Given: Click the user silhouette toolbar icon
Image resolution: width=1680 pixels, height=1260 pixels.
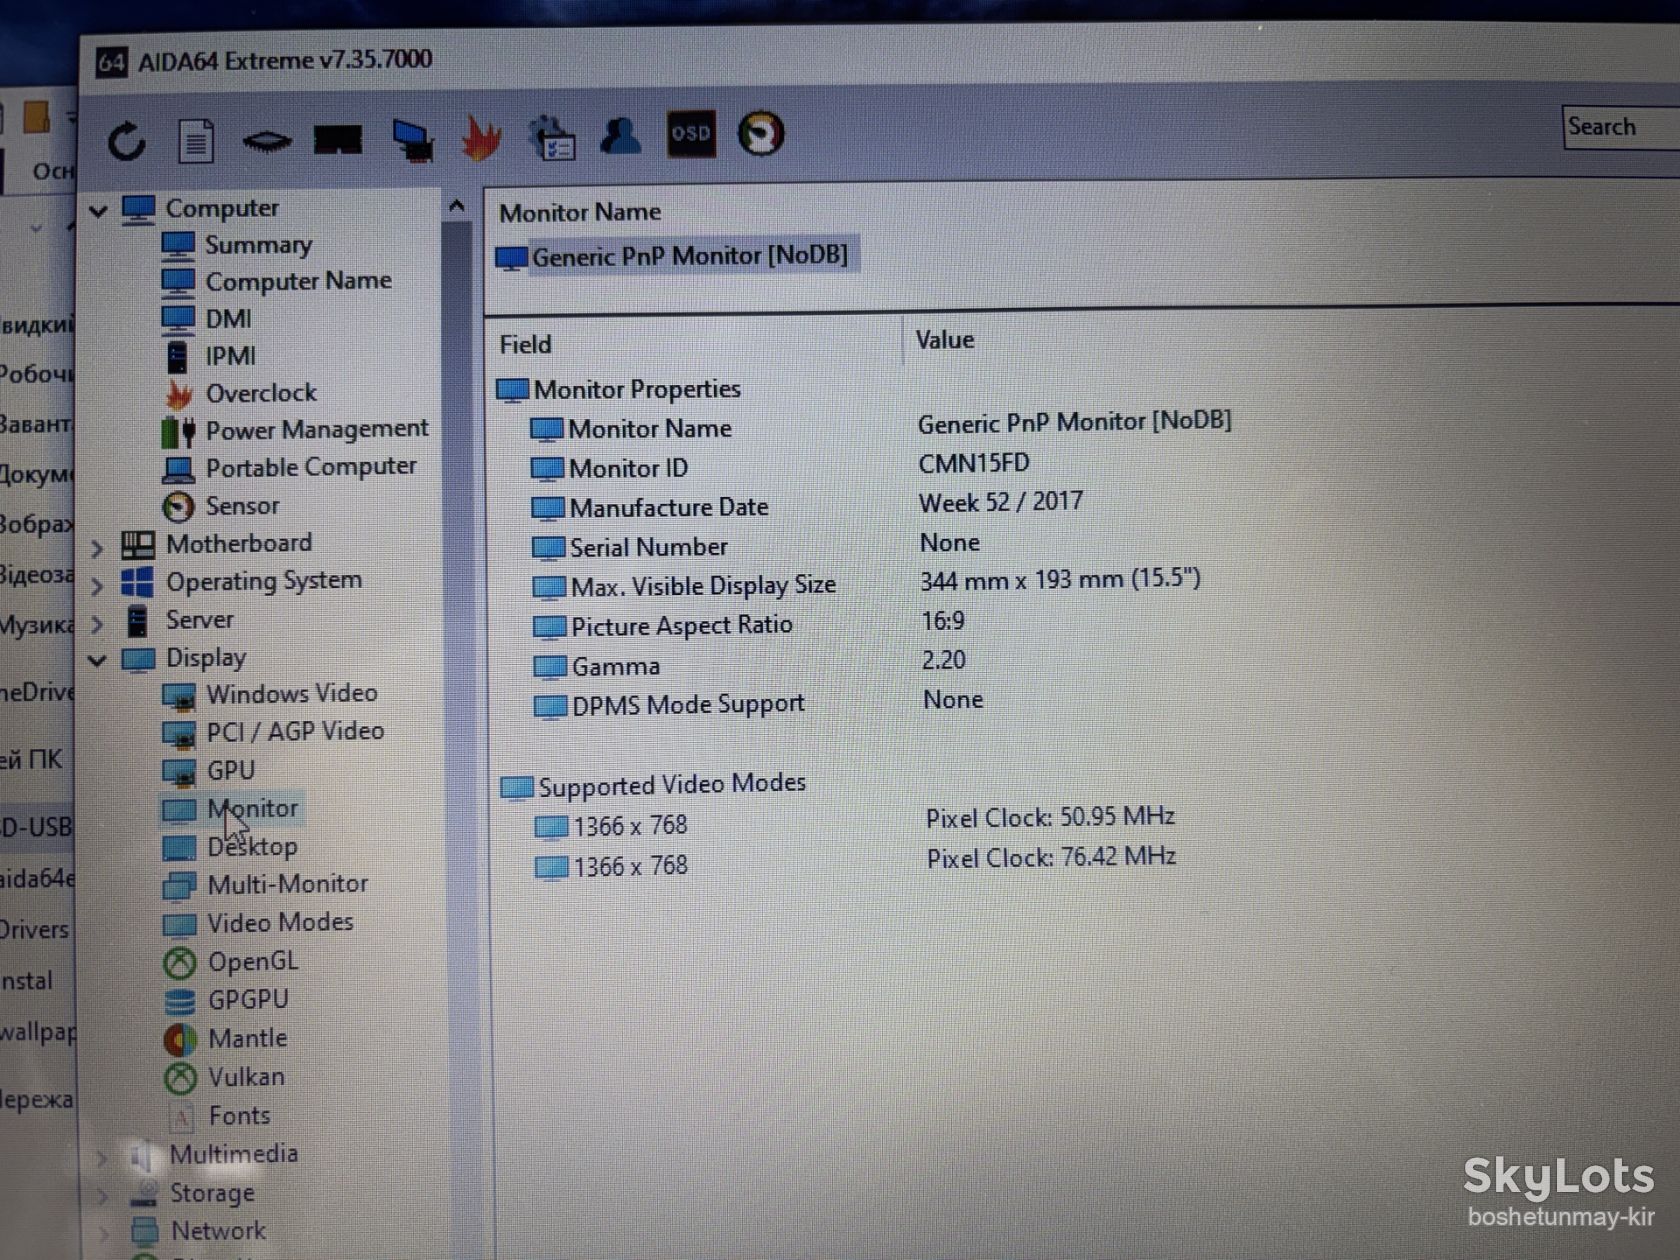Looking at the screenshot, I should pos(620,136).
